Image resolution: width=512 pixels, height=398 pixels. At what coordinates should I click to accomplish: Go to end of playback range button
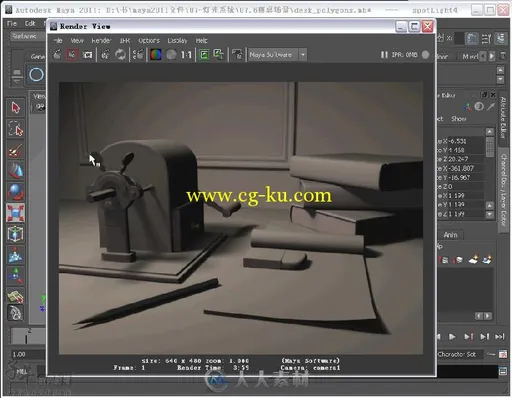pos(500,337)
